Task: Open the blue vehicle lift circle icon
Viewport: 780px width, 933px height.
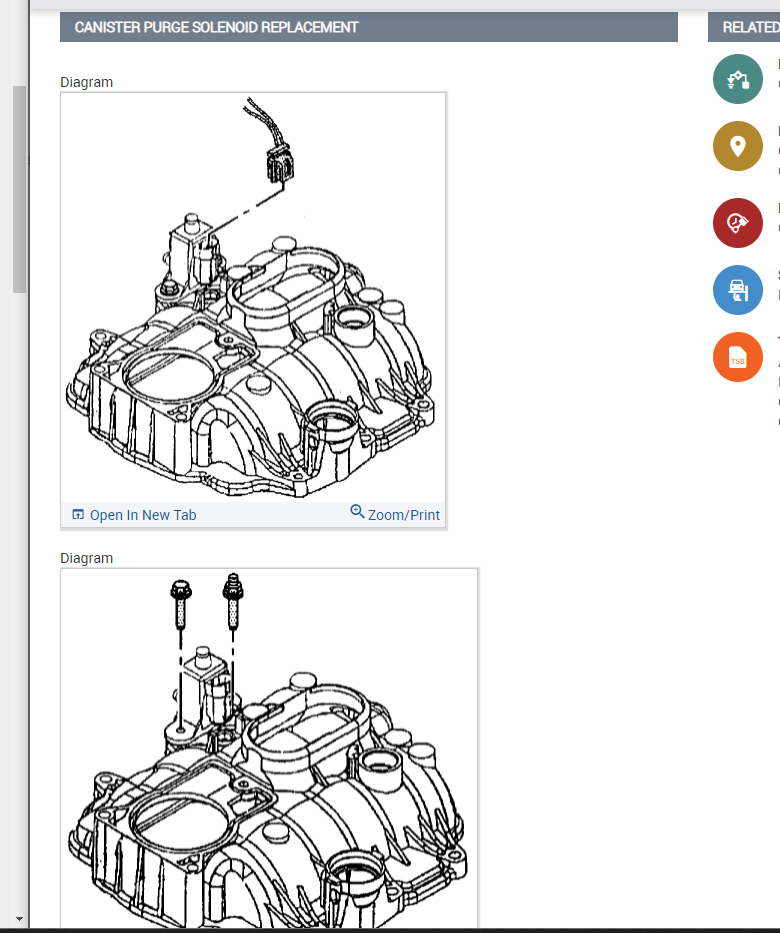Action: pos(738,290)
